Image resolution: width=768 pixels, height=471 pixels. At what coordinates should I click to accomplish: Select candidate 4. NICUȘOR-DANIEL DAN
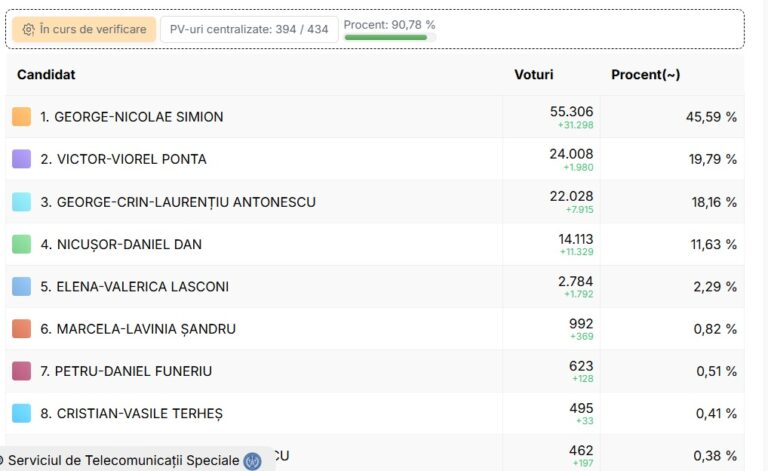point(121,244)
